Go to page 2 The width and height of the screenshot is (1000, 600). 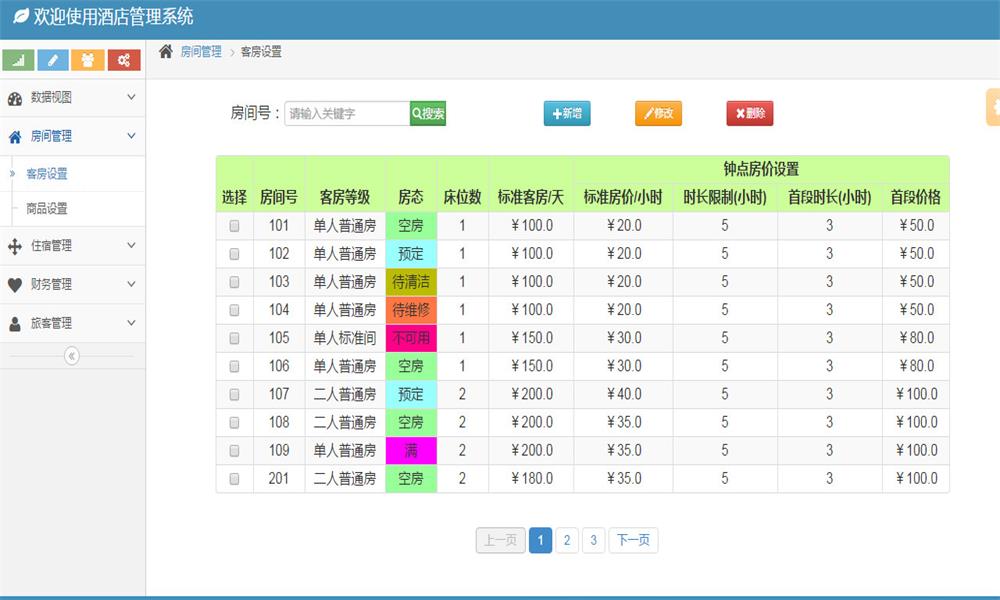[x=567, y=541]
